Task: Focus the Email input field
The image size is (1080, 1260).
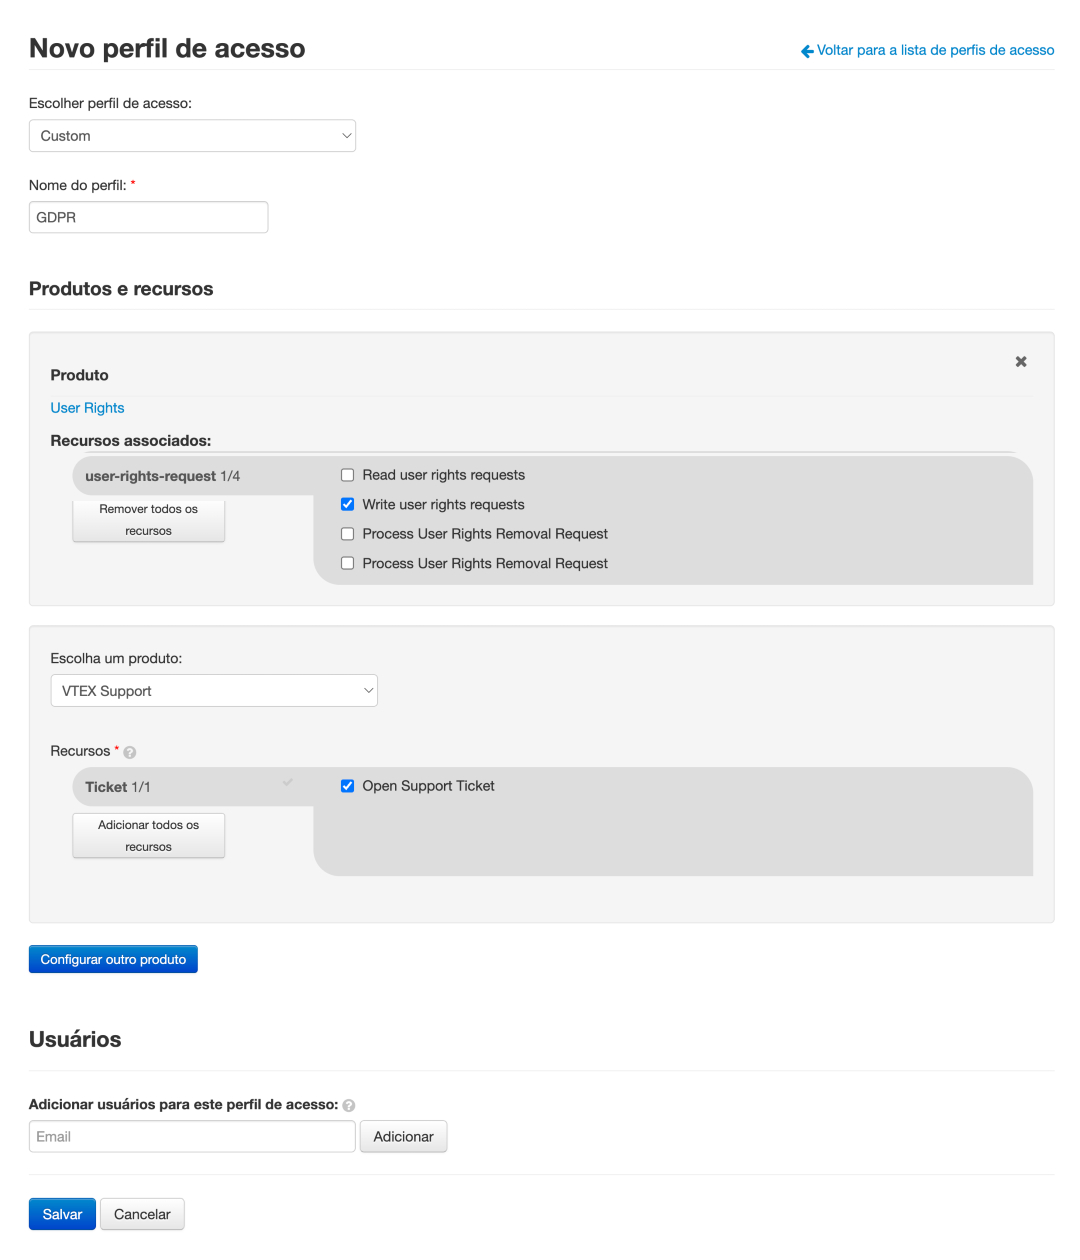Action: [x=192, y=1137]
